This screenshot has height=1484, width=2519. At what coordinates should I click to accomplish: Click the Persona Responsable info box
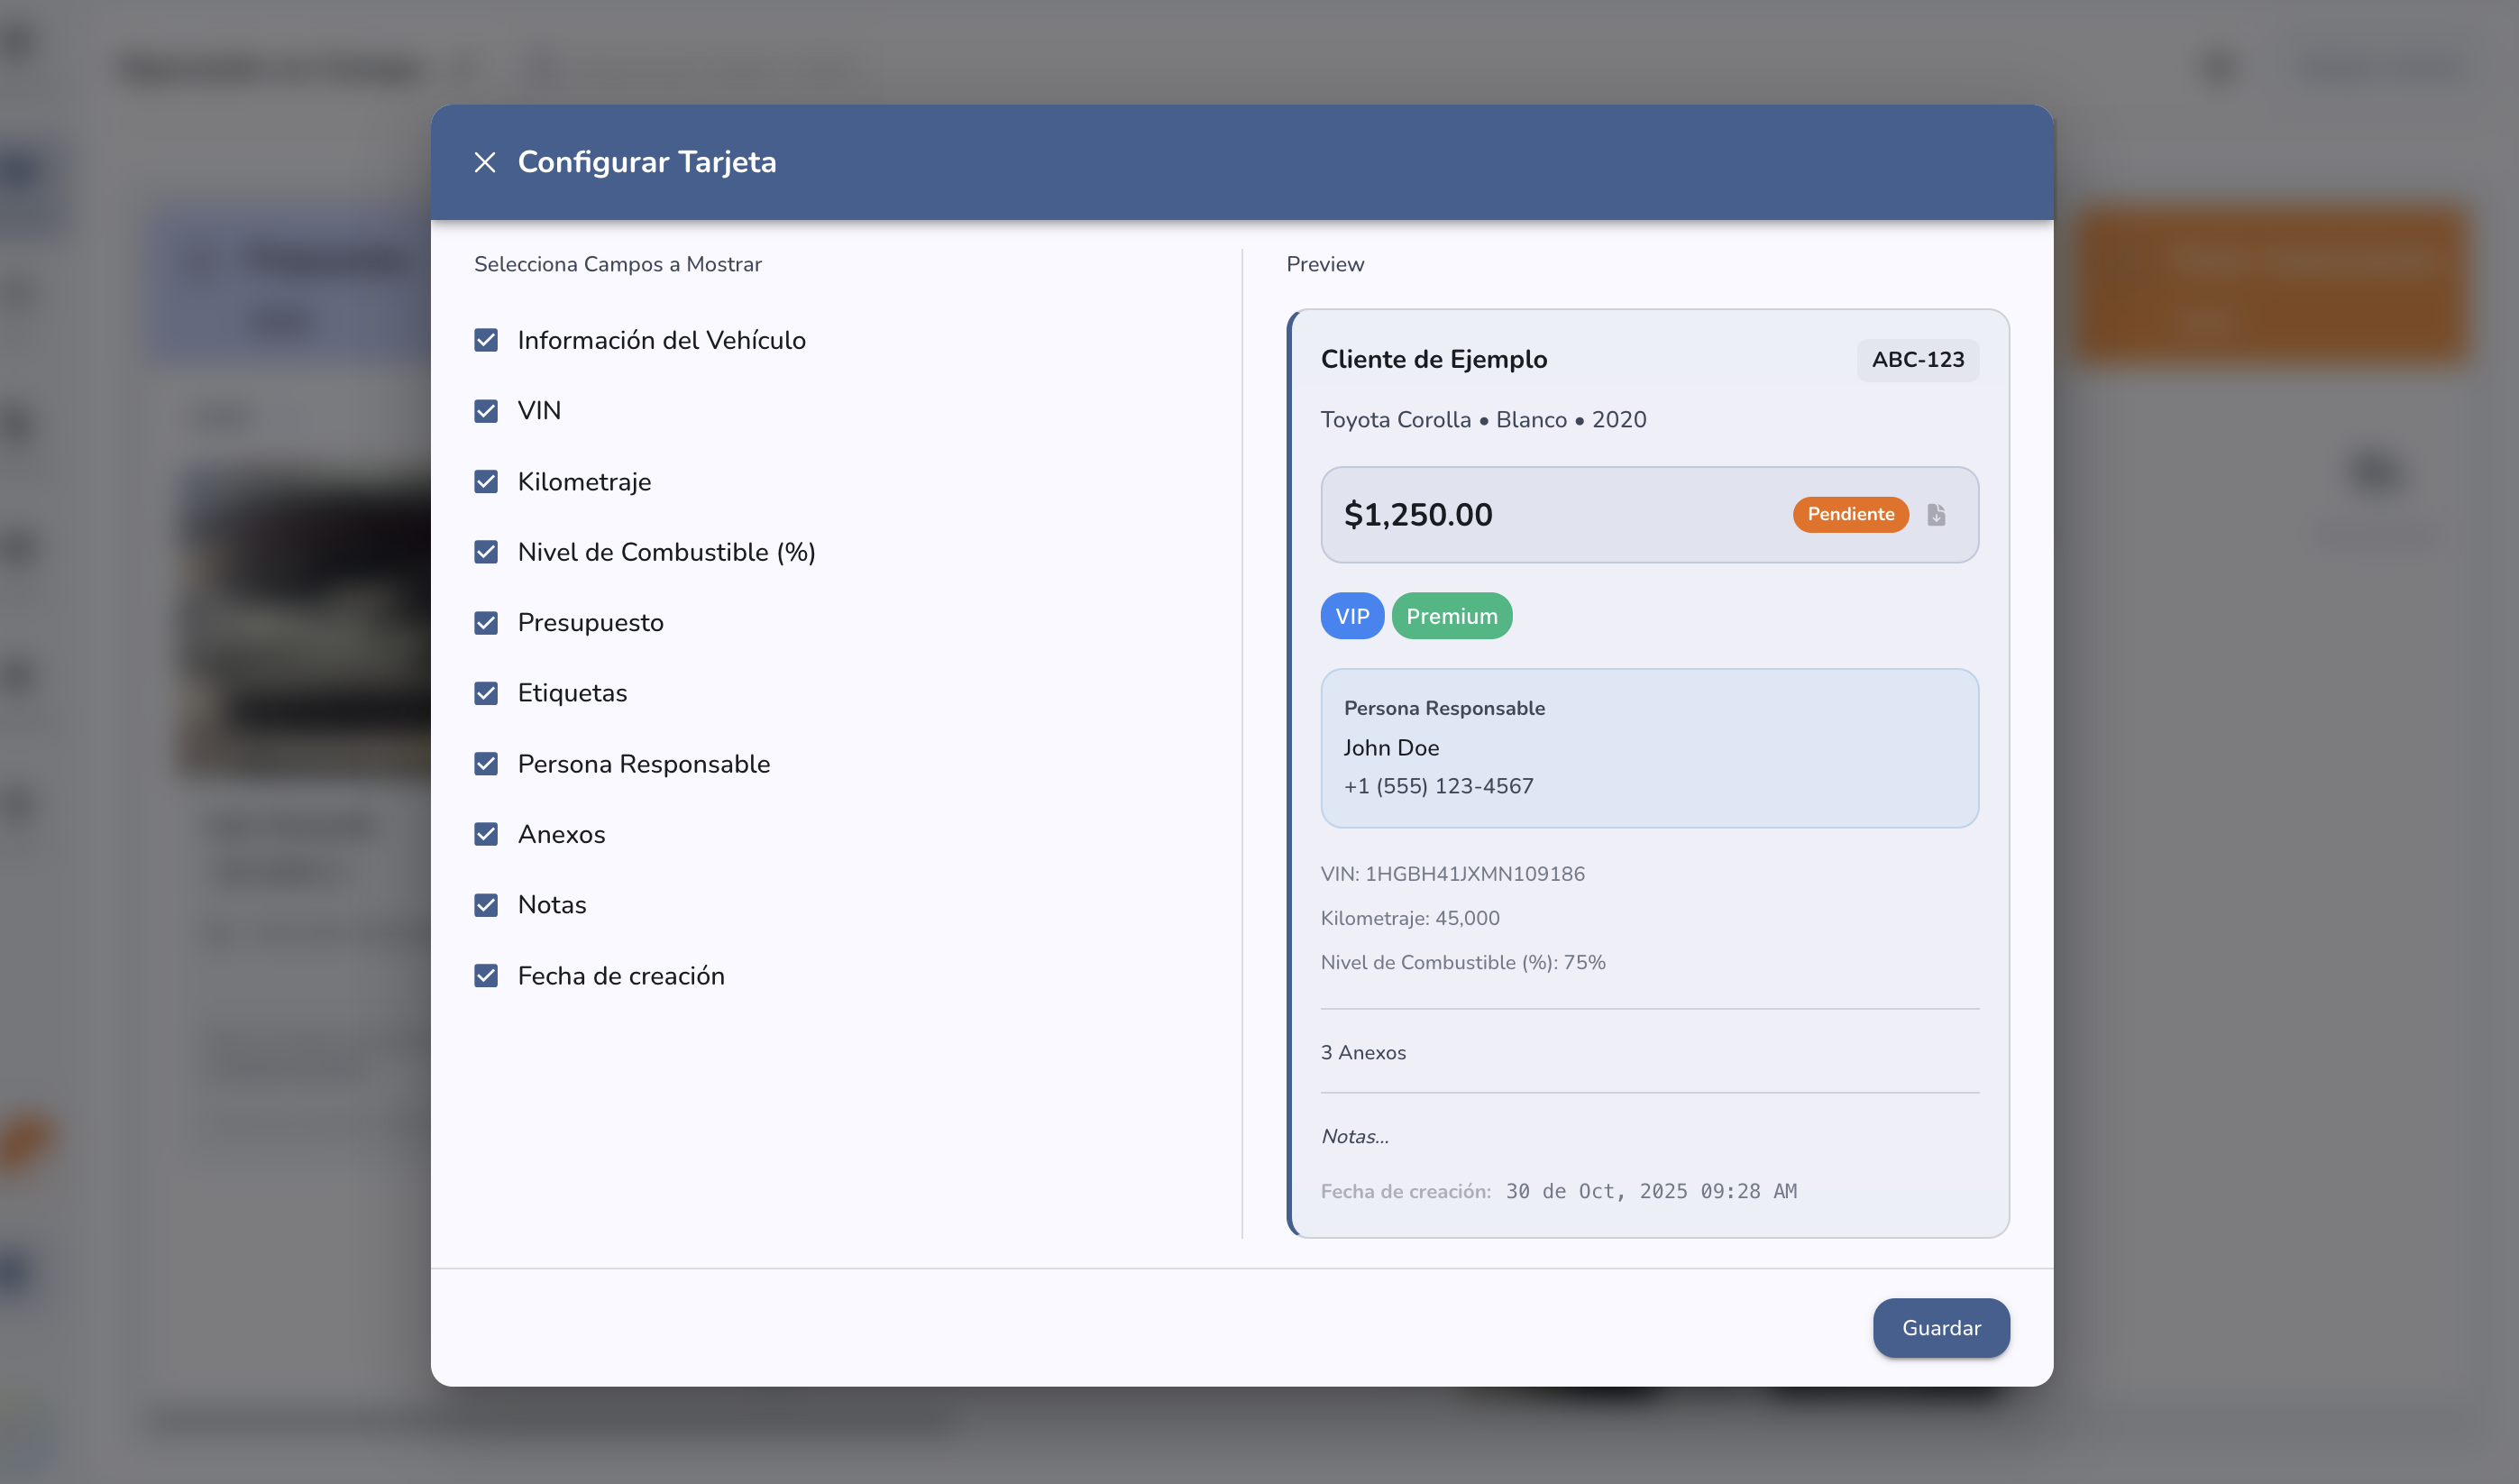[x=1649, y=748]
